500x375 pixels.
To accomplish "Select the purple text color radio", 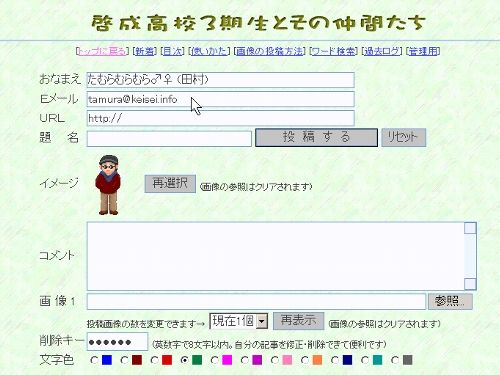I will pos(245,360).
